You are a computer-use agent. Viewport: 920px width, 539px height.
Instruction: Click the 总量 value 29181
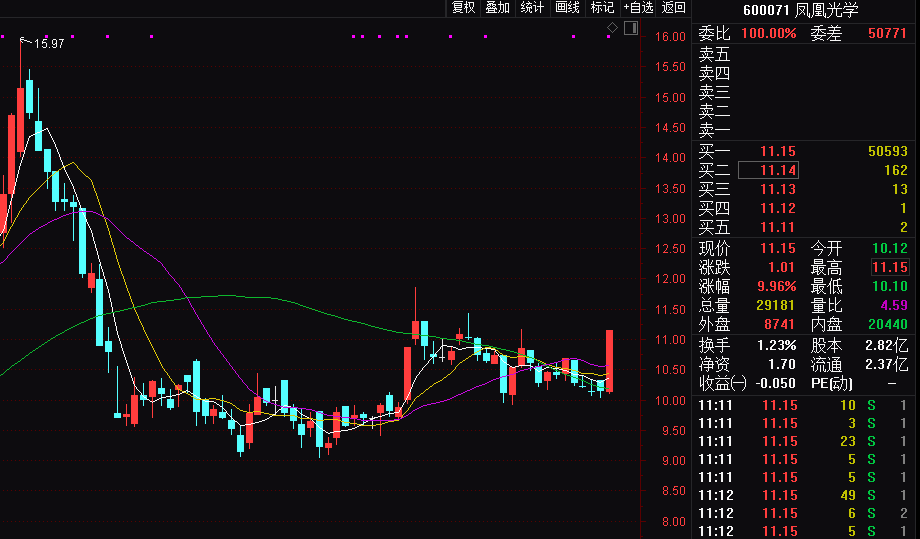(x=776, y=305)
